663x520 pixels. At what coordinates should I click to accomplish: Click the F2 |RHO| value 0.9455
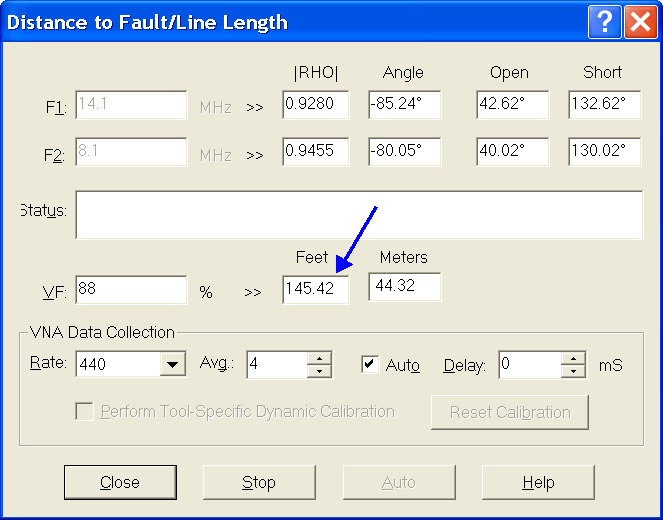pos(316,151)
